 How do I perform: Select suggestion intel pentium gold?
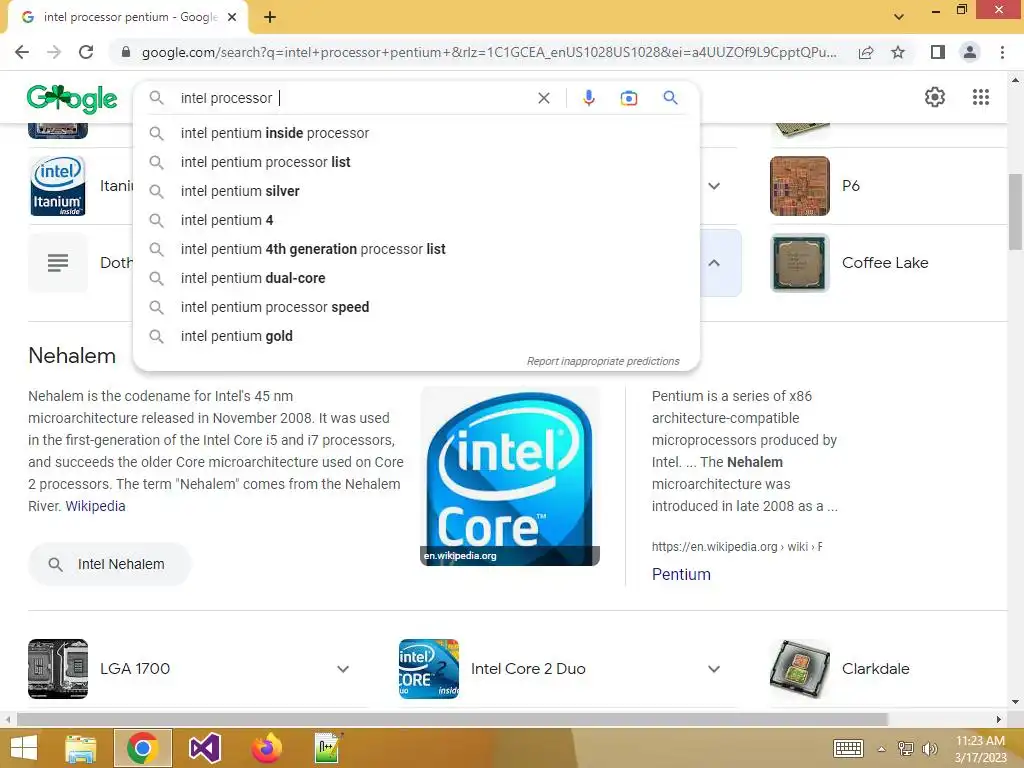(416, 336)
